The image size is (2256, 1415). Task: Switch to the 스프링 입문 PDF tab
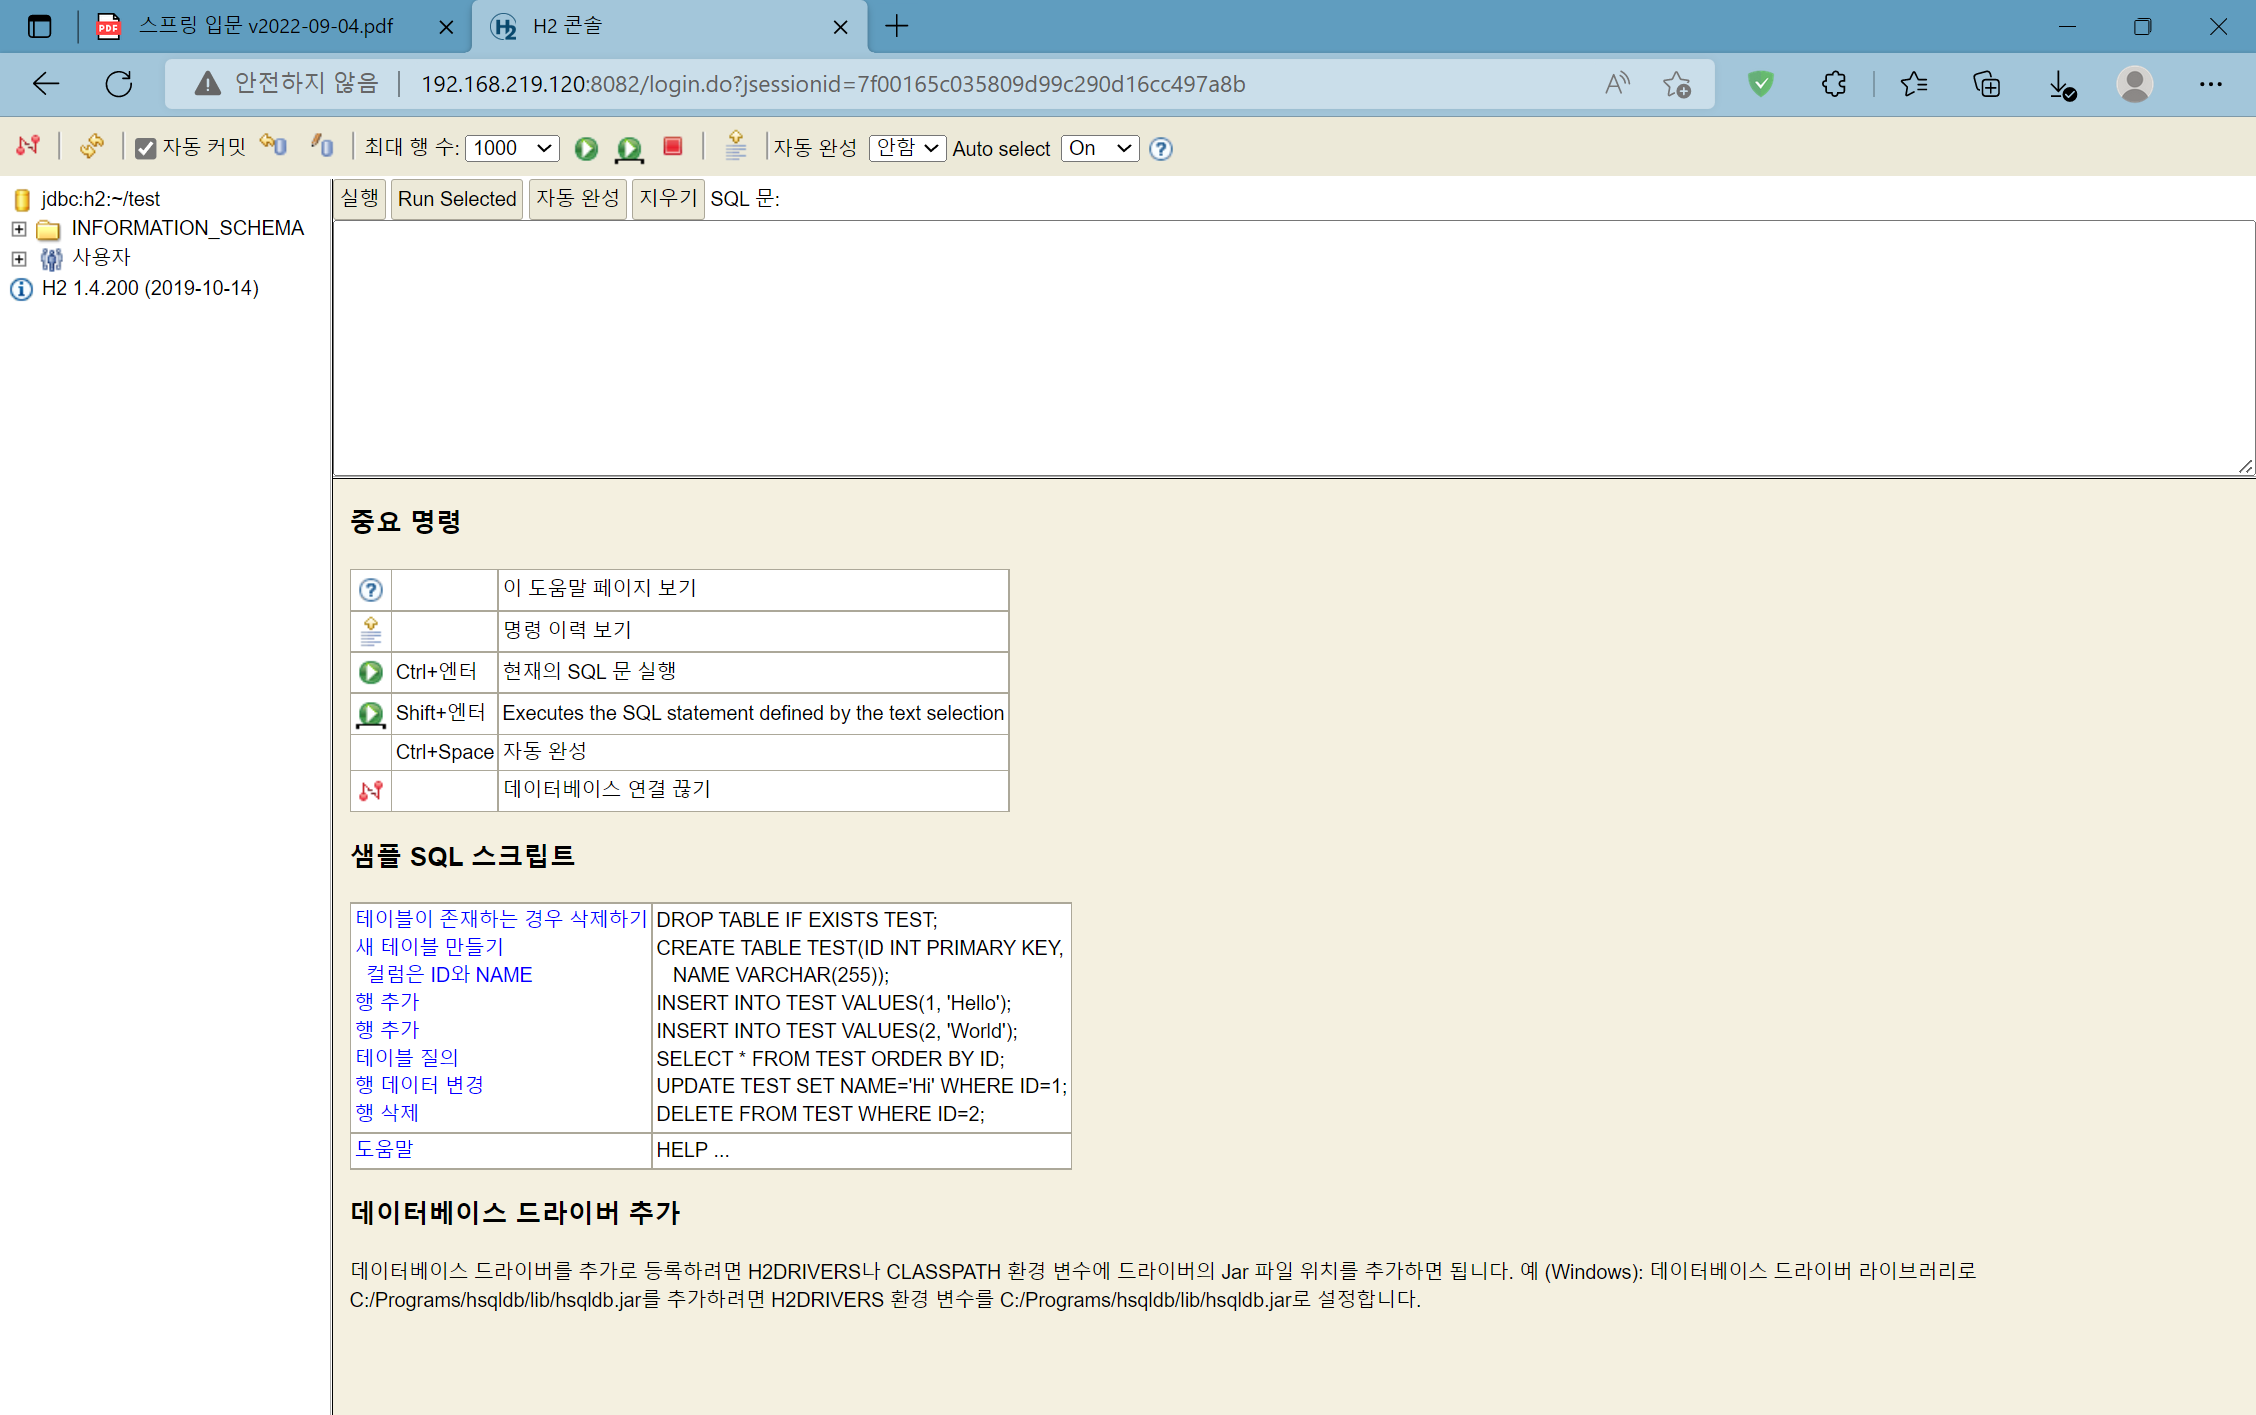click(265, 26)
